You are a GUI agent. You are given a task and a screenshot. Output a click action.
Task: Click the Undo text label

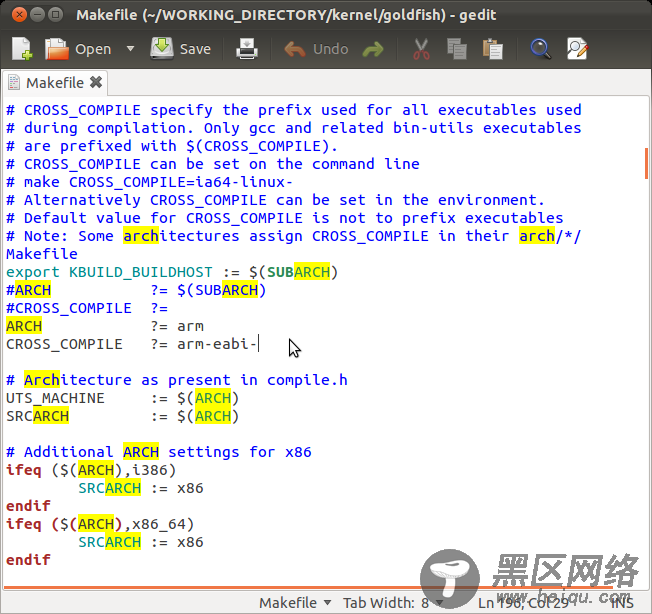331,49
